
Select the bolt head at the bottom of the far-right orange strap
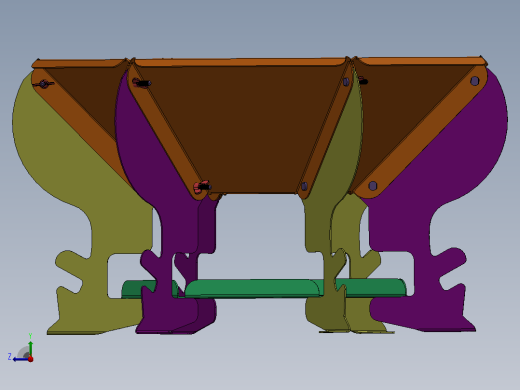tap(373, 185)
